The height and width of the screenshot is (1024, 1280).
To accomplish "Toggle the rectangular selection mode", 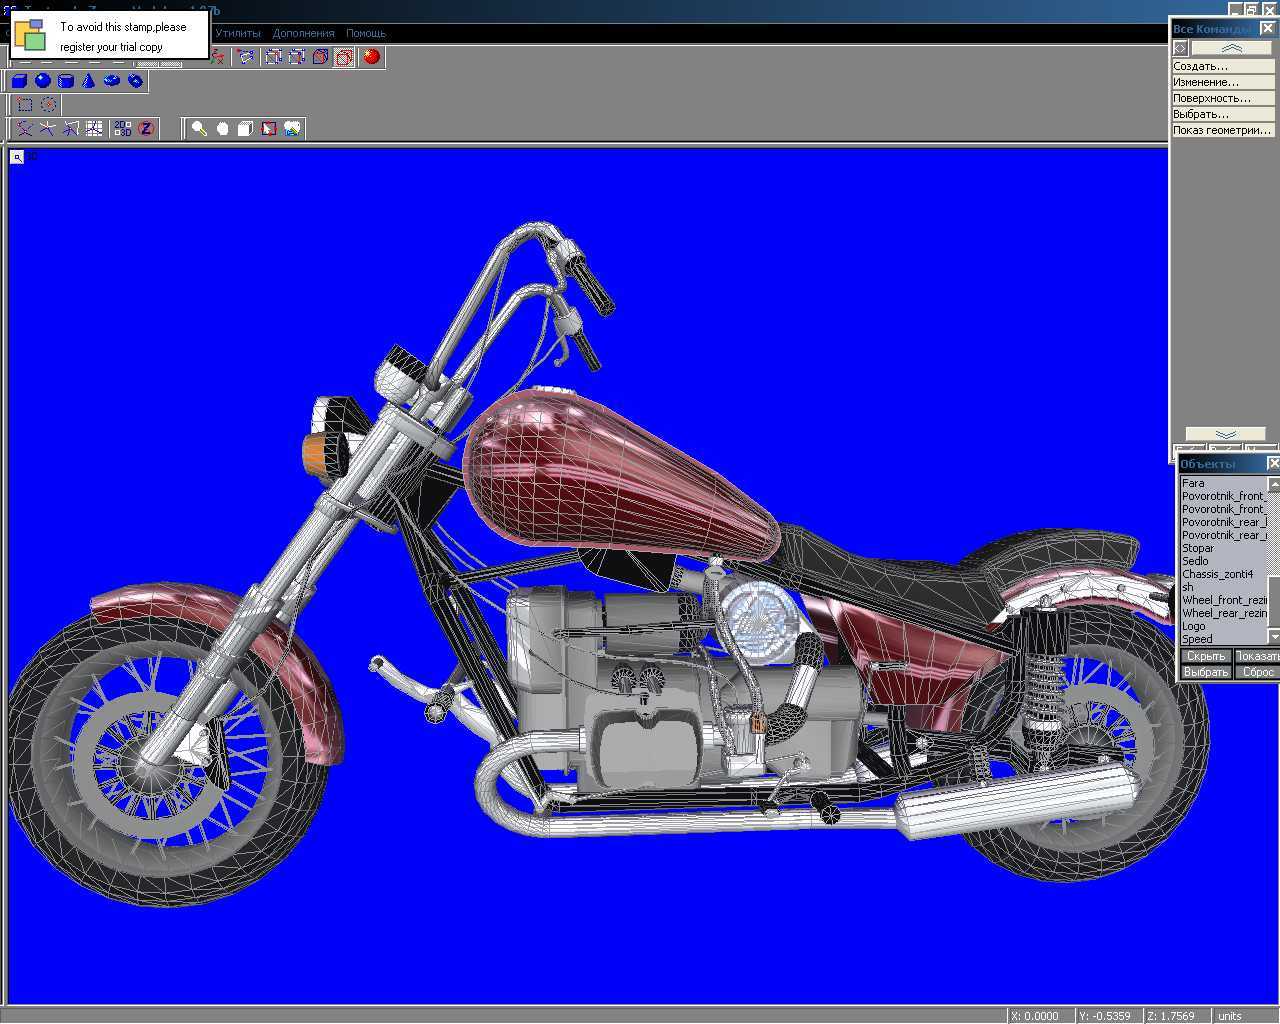I will click(25, 105).
